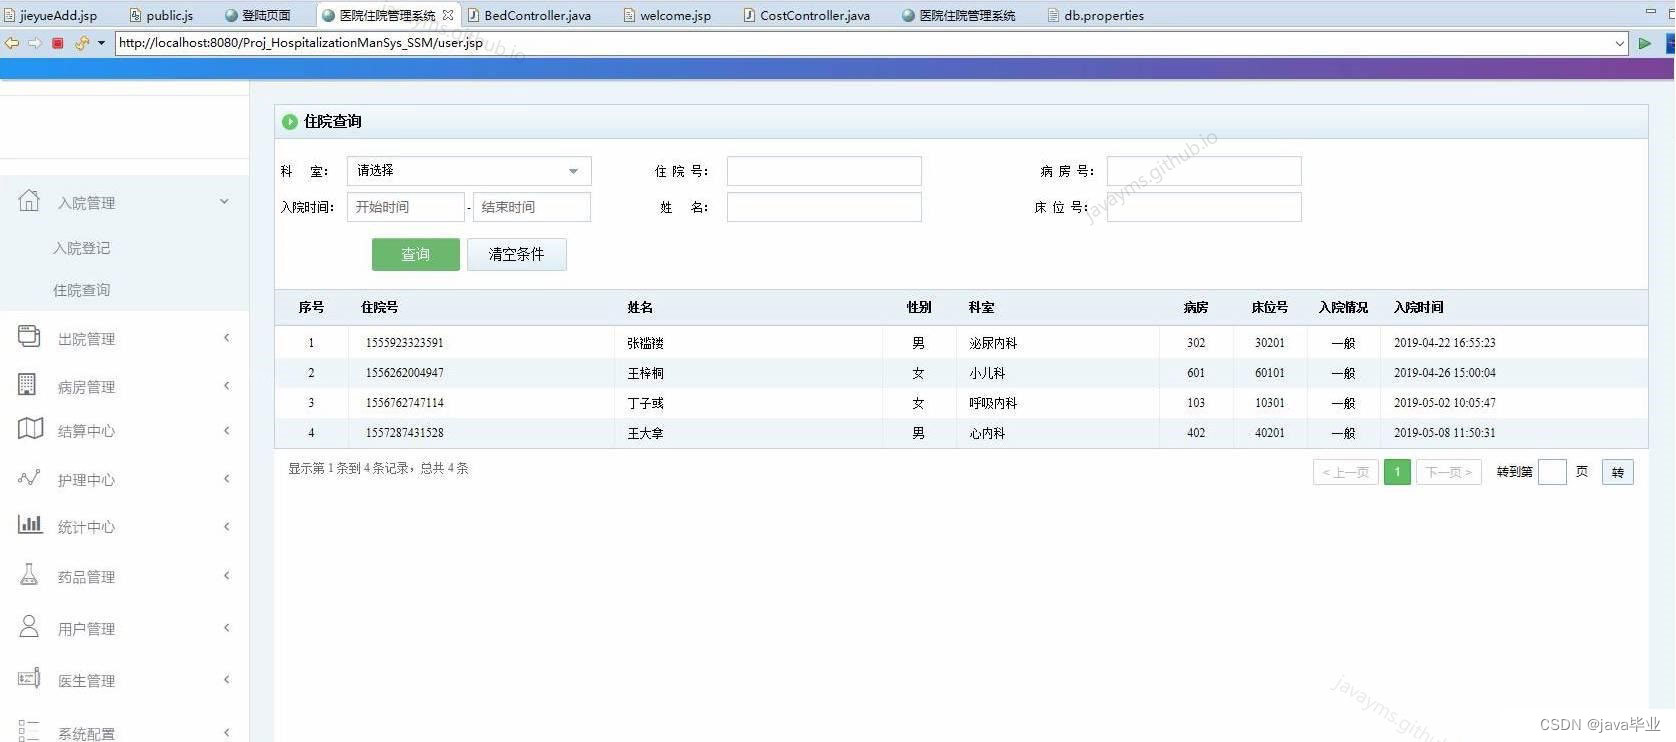
Task: Expand the 医生管理 menu chevron
Action: pos(227,680)
